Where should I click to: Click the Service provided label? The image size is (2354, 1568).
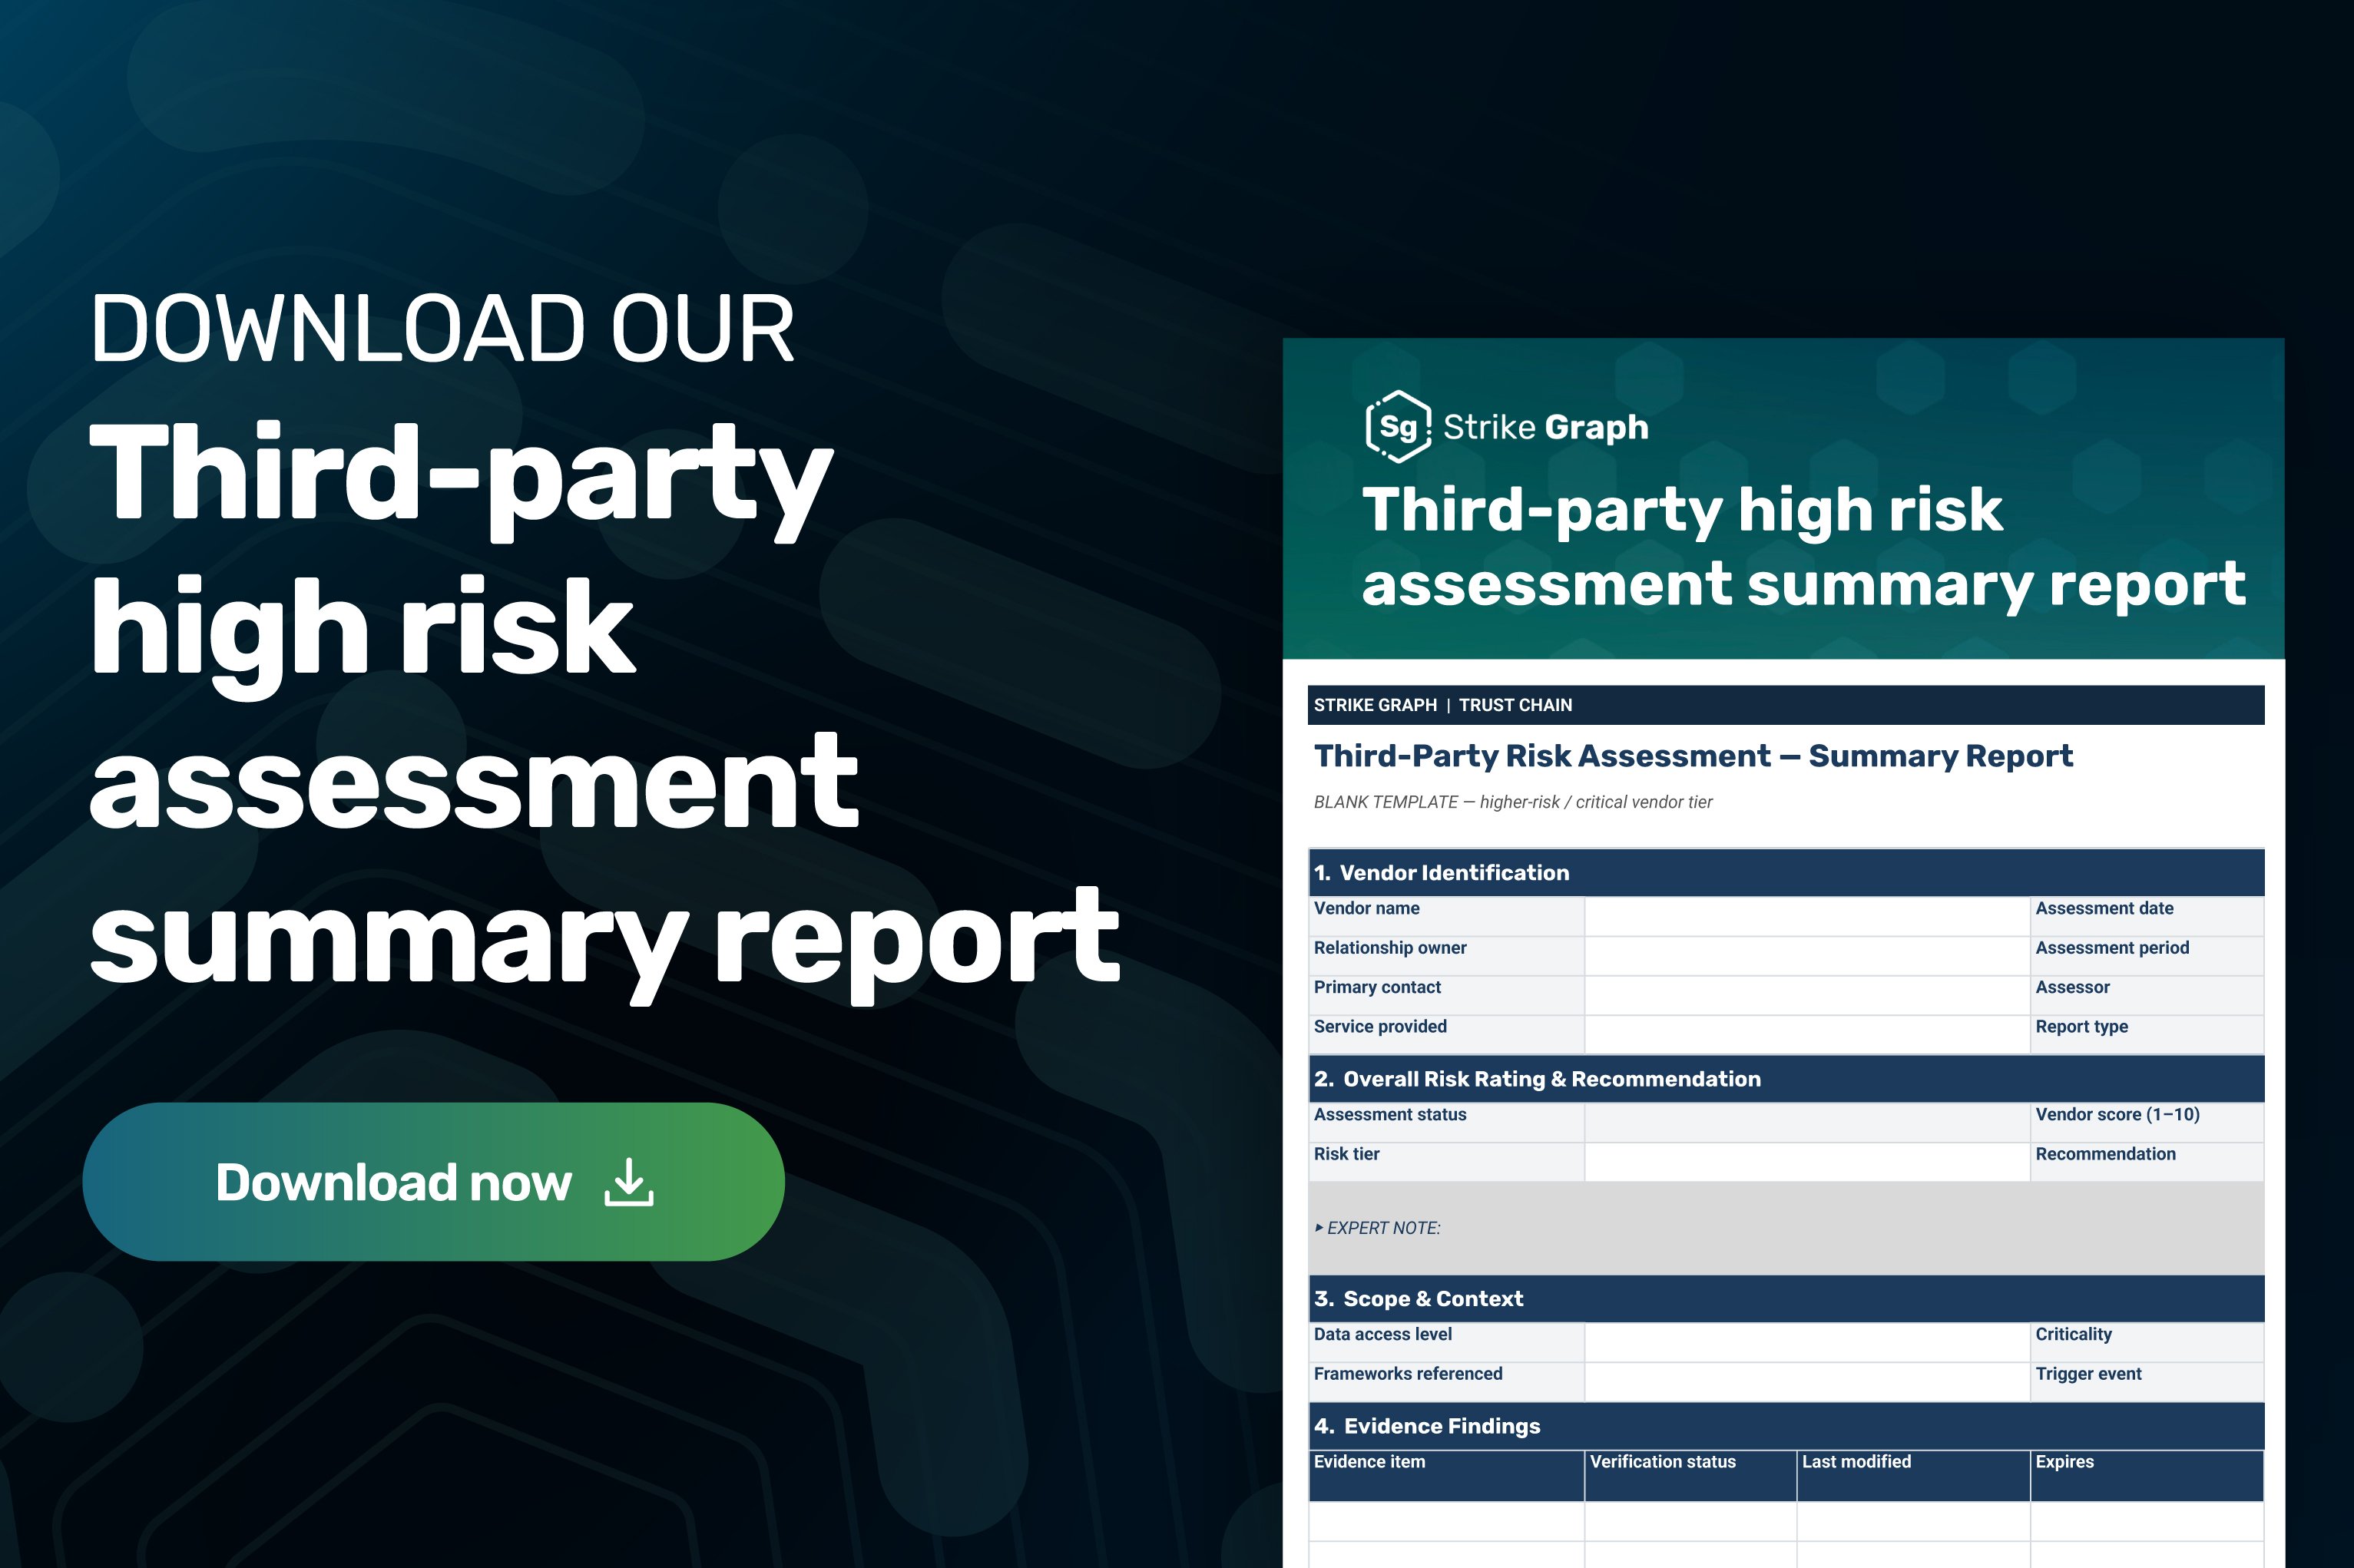point(1380,1026)
